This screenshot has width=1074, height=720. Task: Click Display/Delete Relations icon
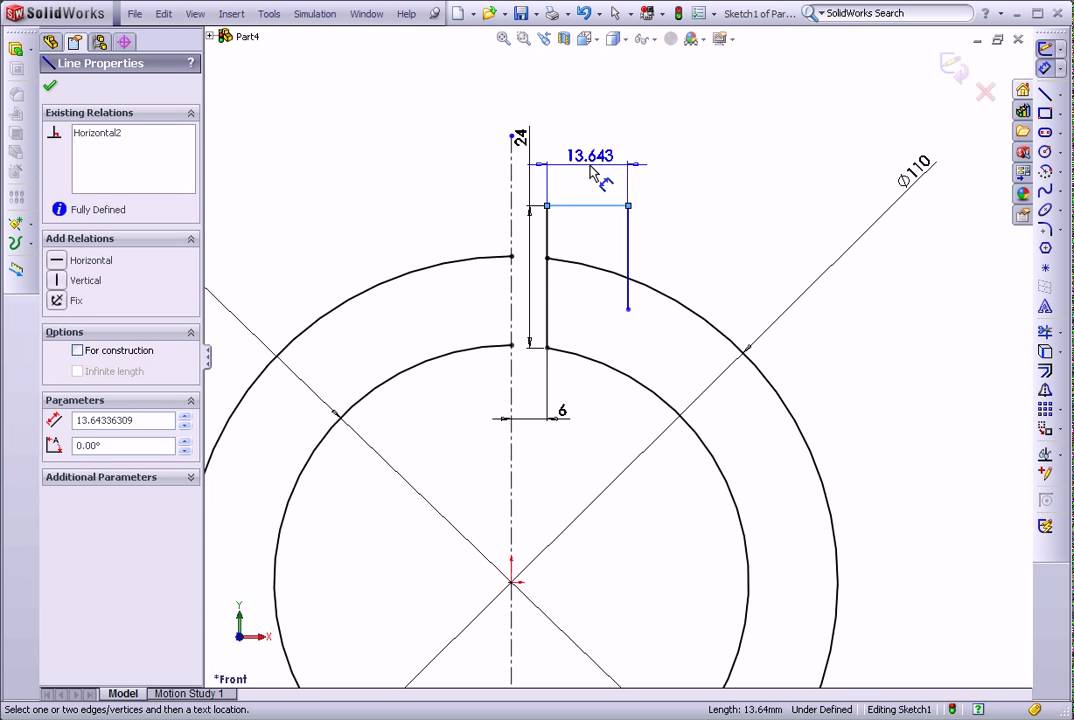coord(1045,454)
